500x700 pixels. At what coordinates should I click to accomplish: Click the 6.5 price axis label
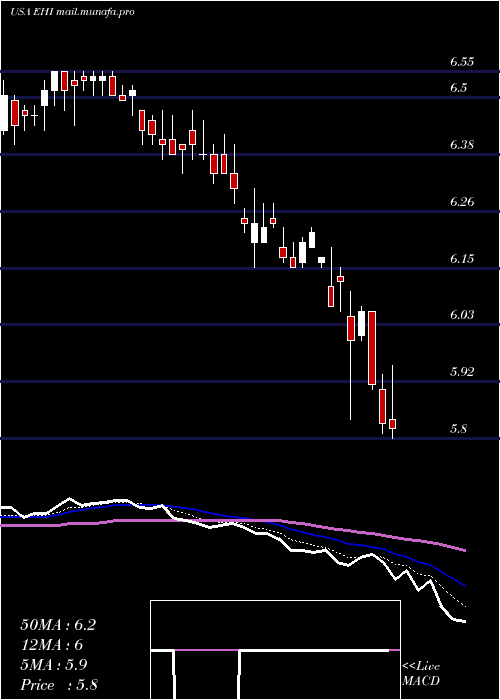pos(458,88)
